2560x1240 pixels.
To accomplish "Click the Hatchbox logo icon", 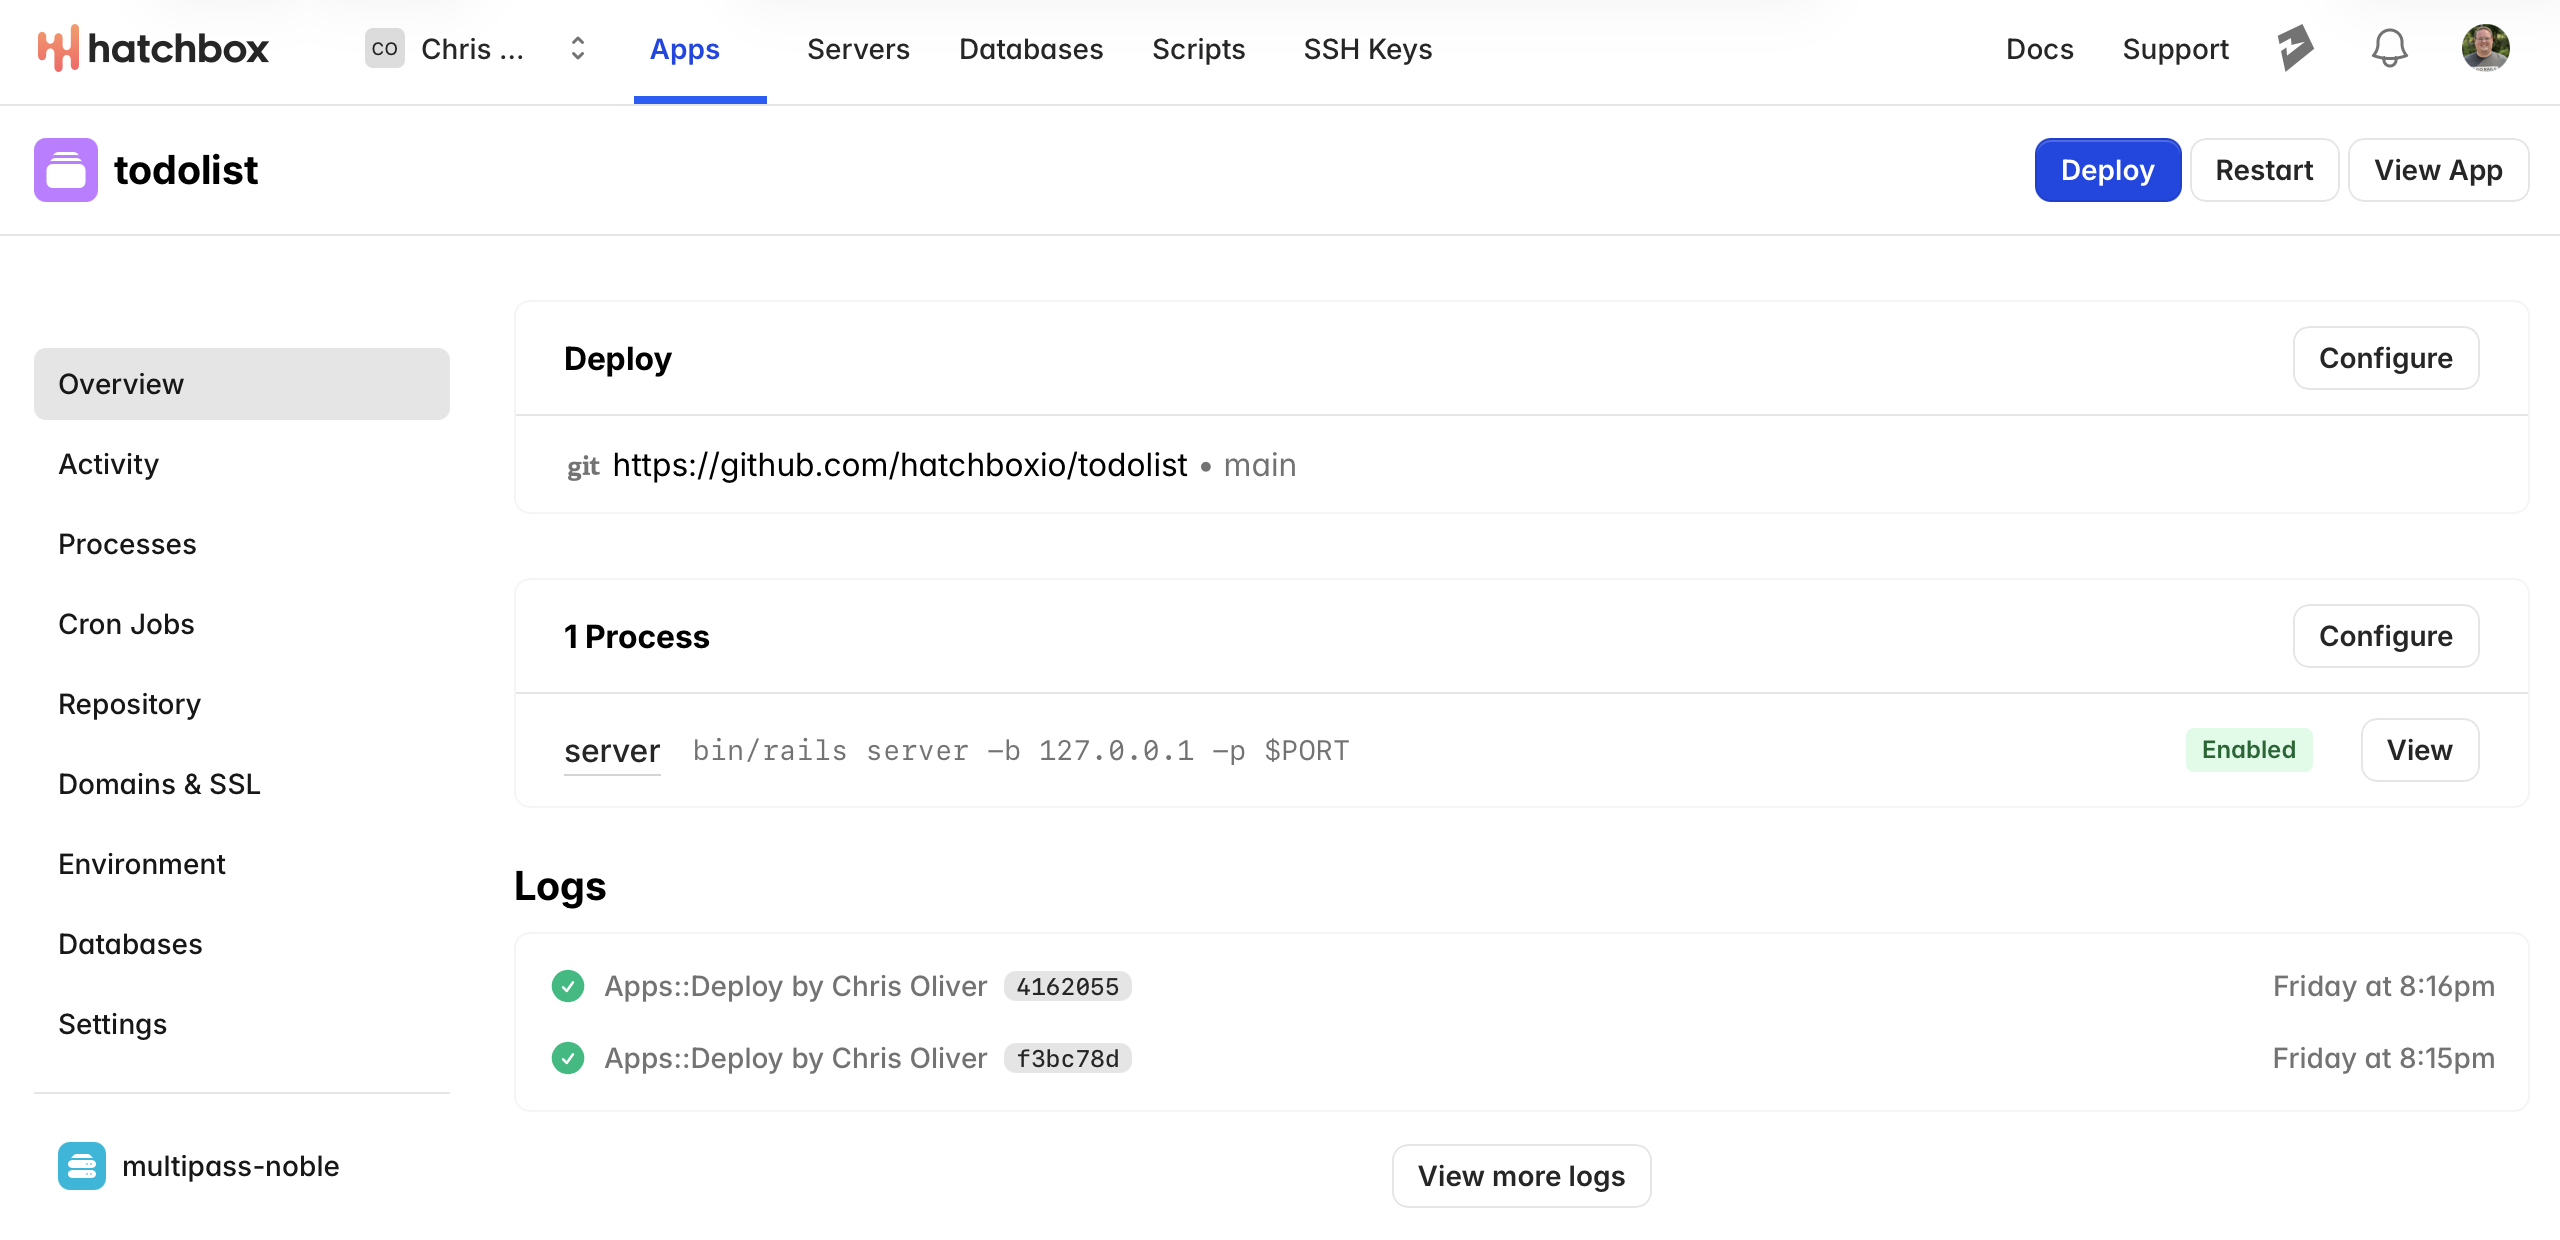I will pos(57,48).
